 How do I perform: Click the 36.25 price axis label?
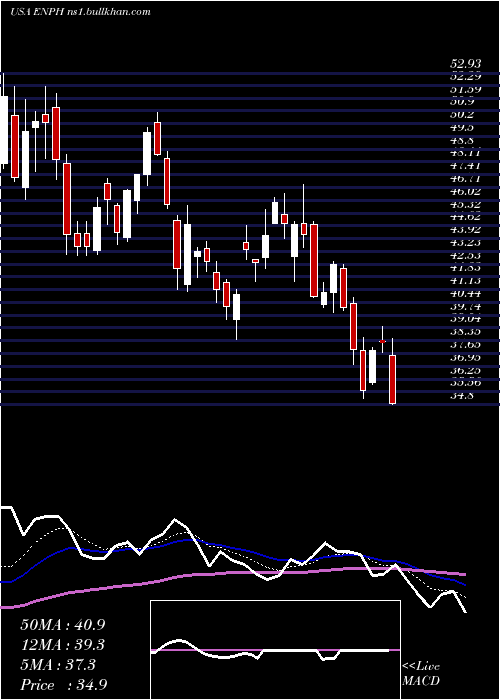point(465,370)
